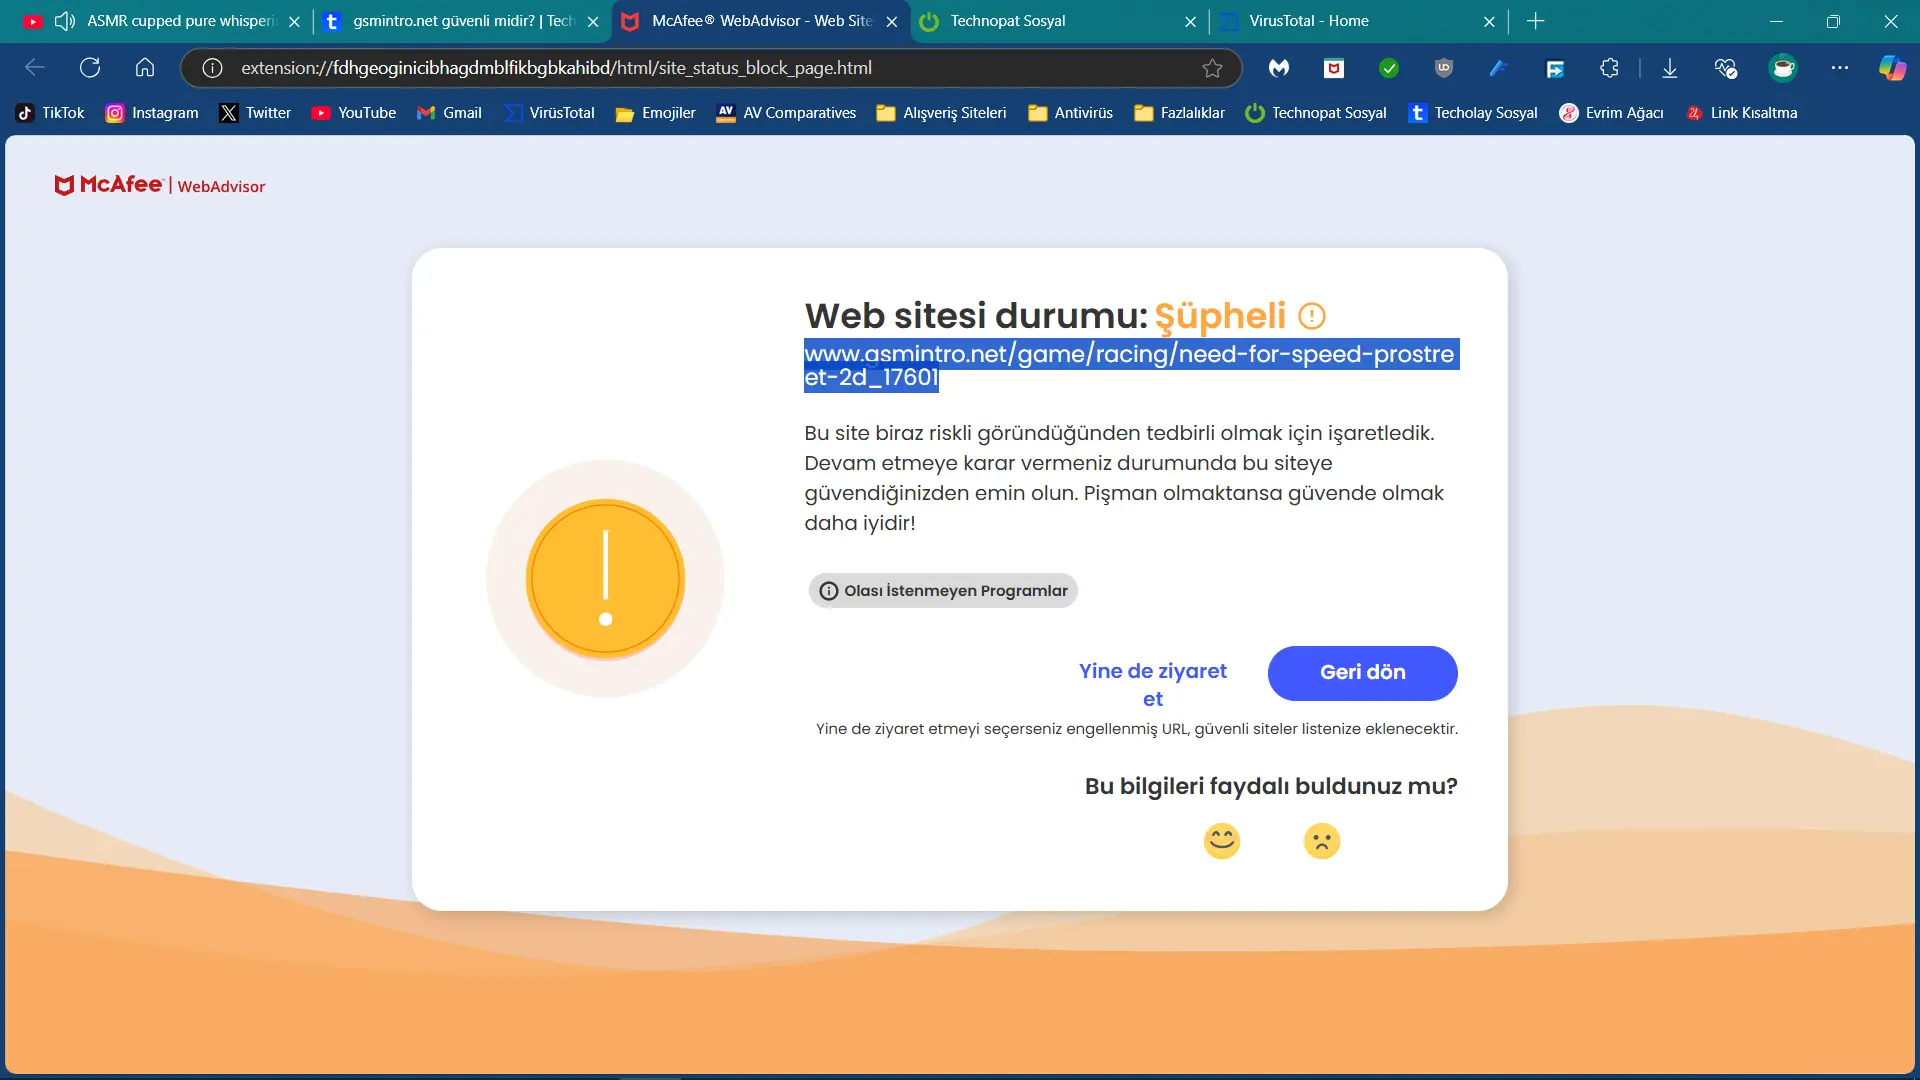Open Settings and more menu
This screenshot has width=1920, height=1080.
click(x=1840, y=68)
